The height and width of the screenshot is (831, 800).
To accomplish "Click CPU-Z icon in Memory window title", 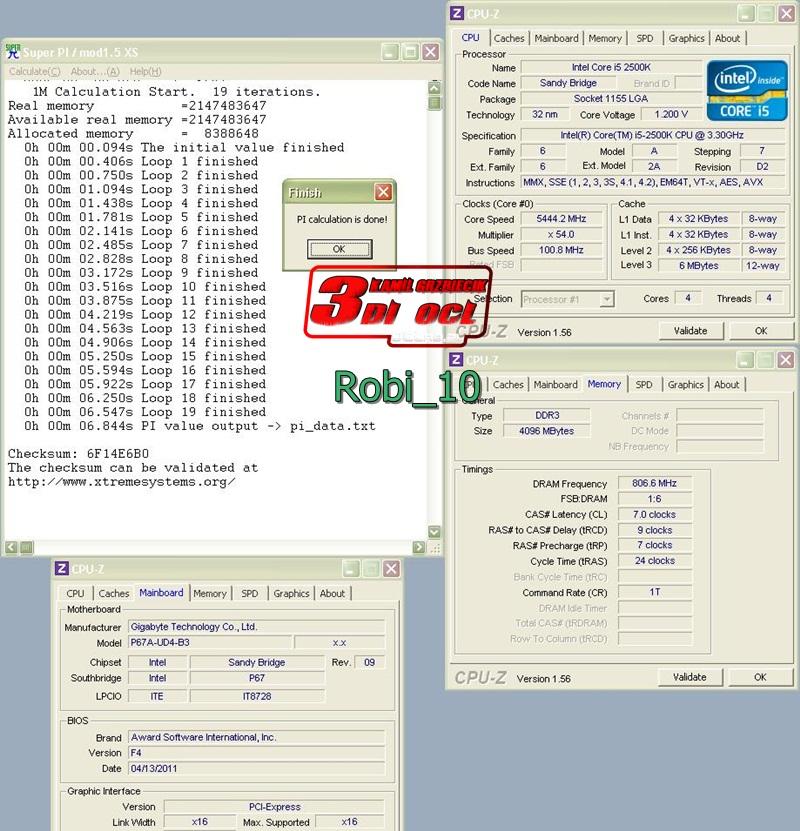I will 456,359.
